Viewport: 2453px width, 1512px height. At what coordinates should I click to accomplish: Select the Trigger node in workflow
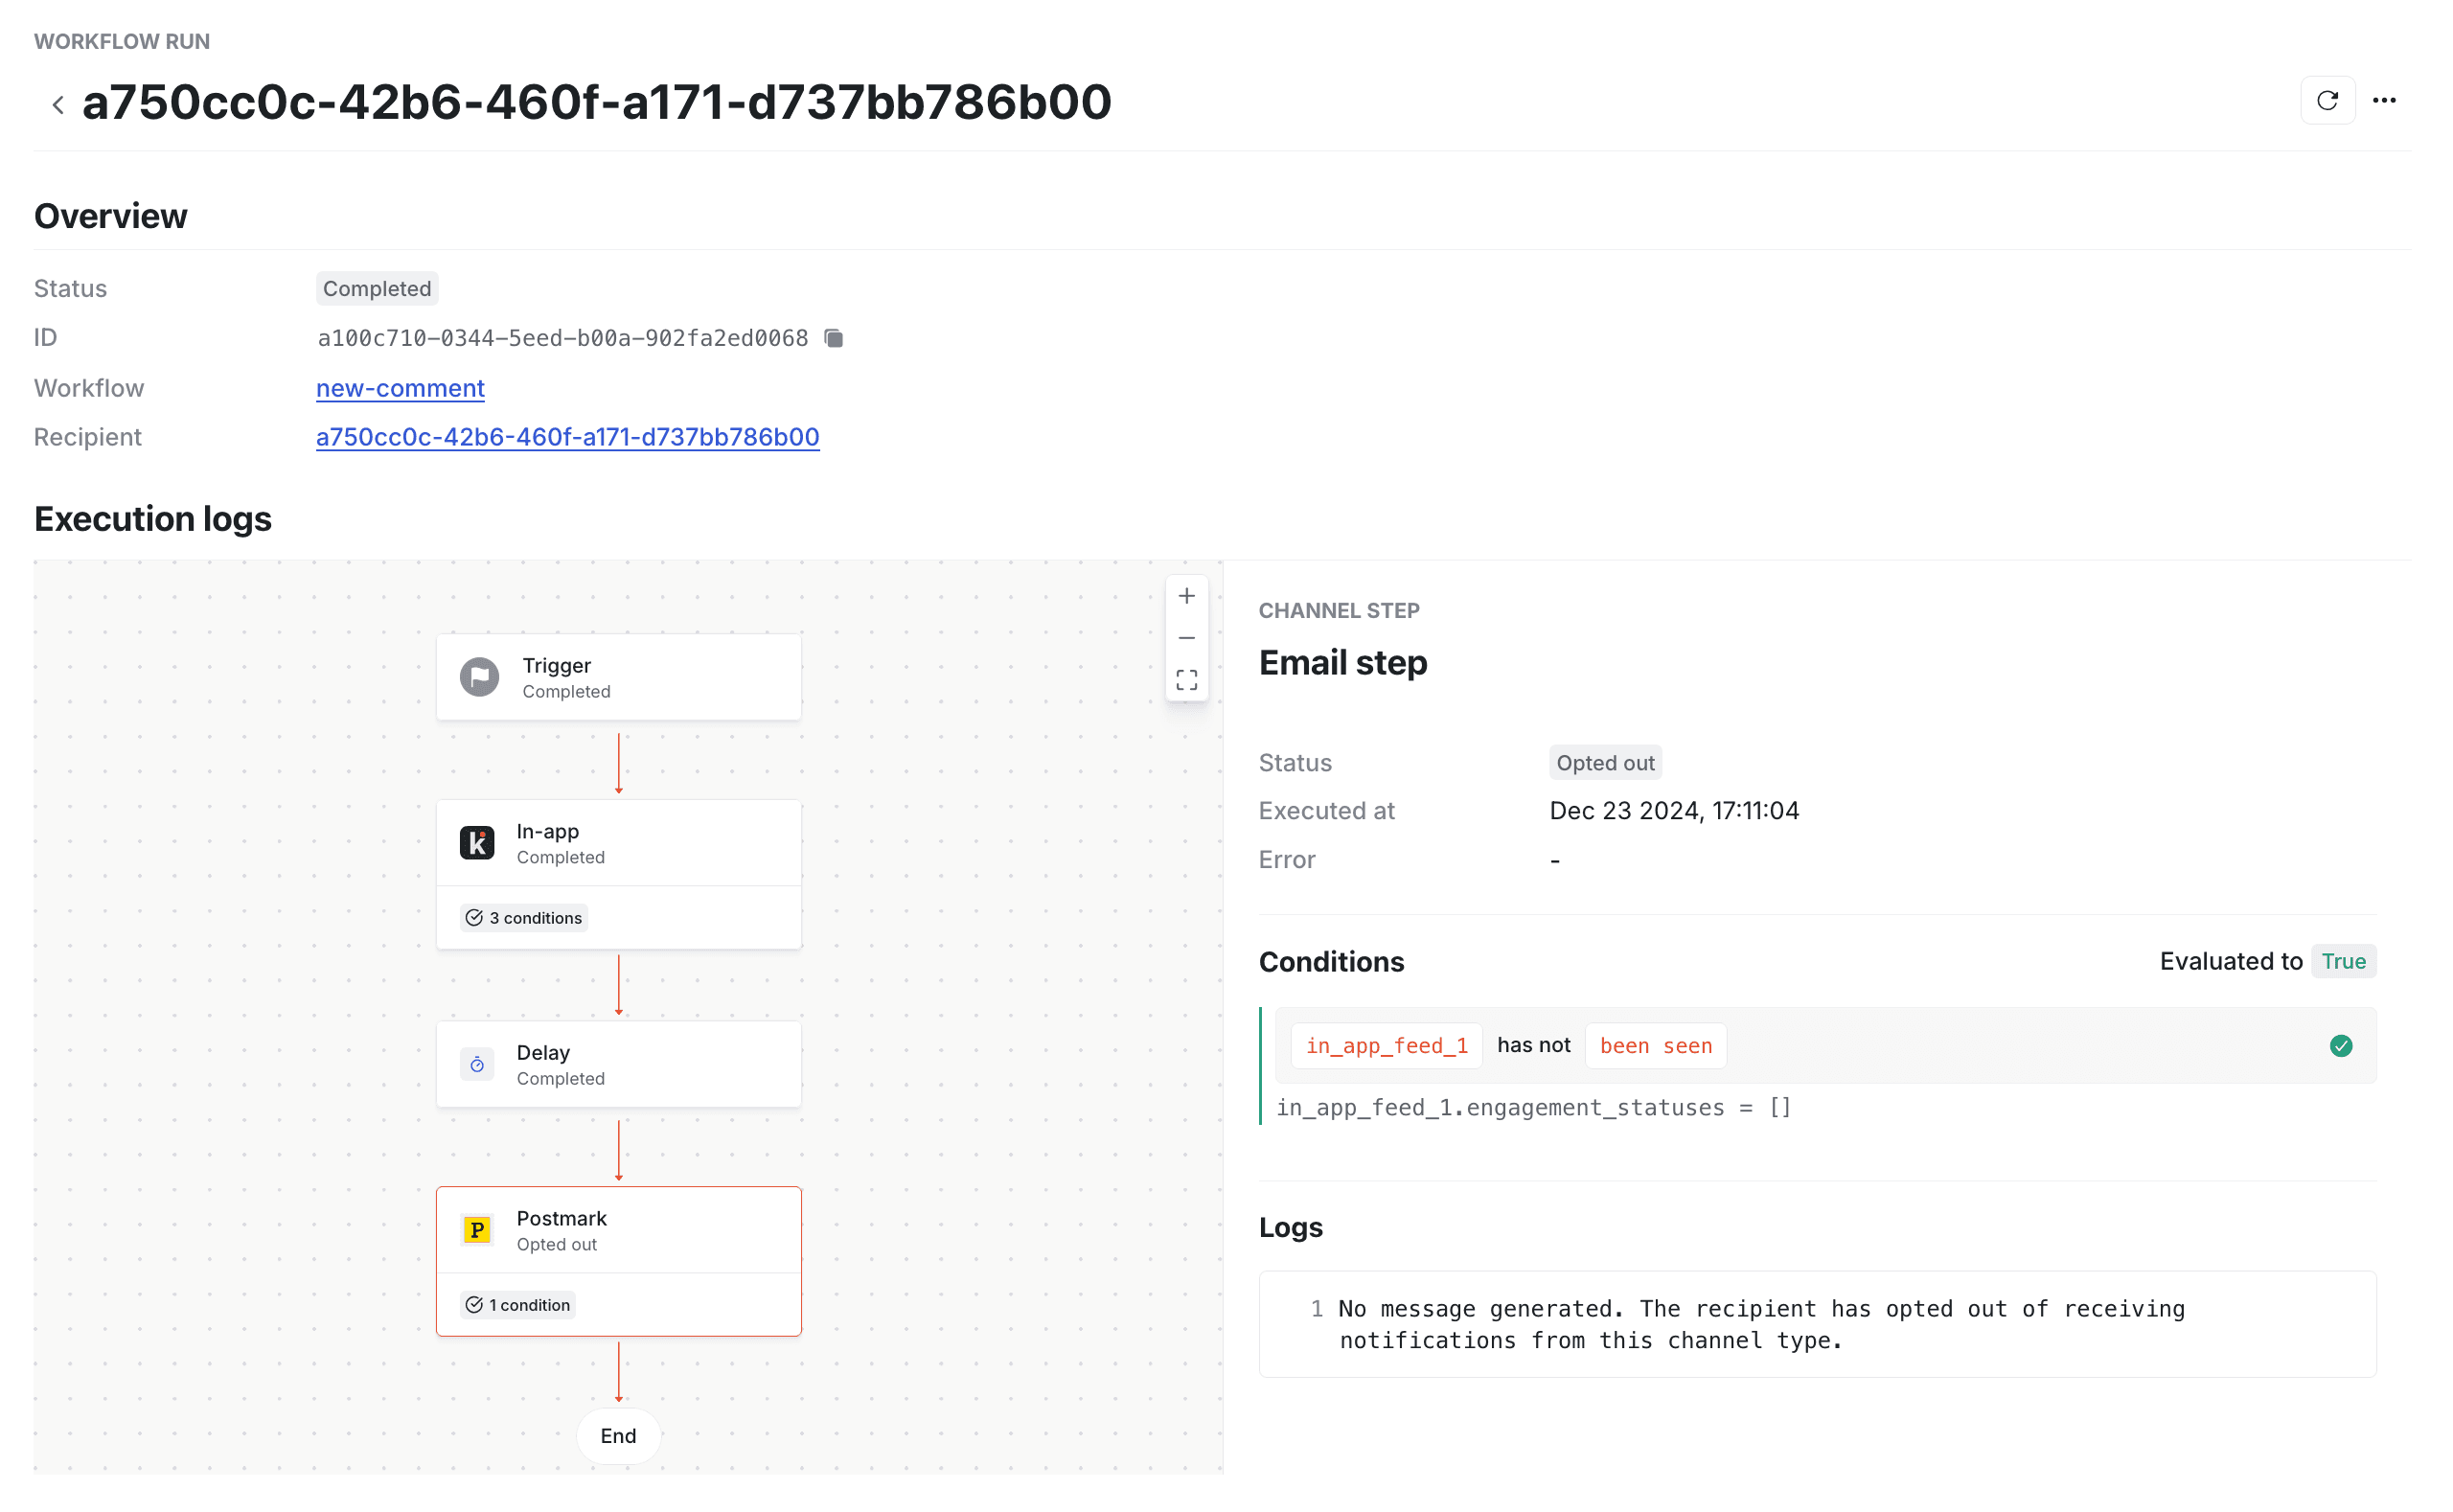618,678
